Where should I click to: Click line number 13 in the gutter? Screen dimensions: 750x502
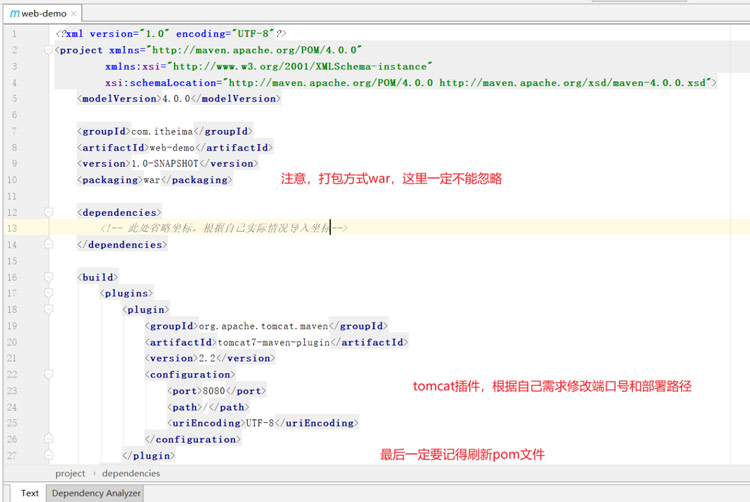pyautogui.click(x=12, y=229)
